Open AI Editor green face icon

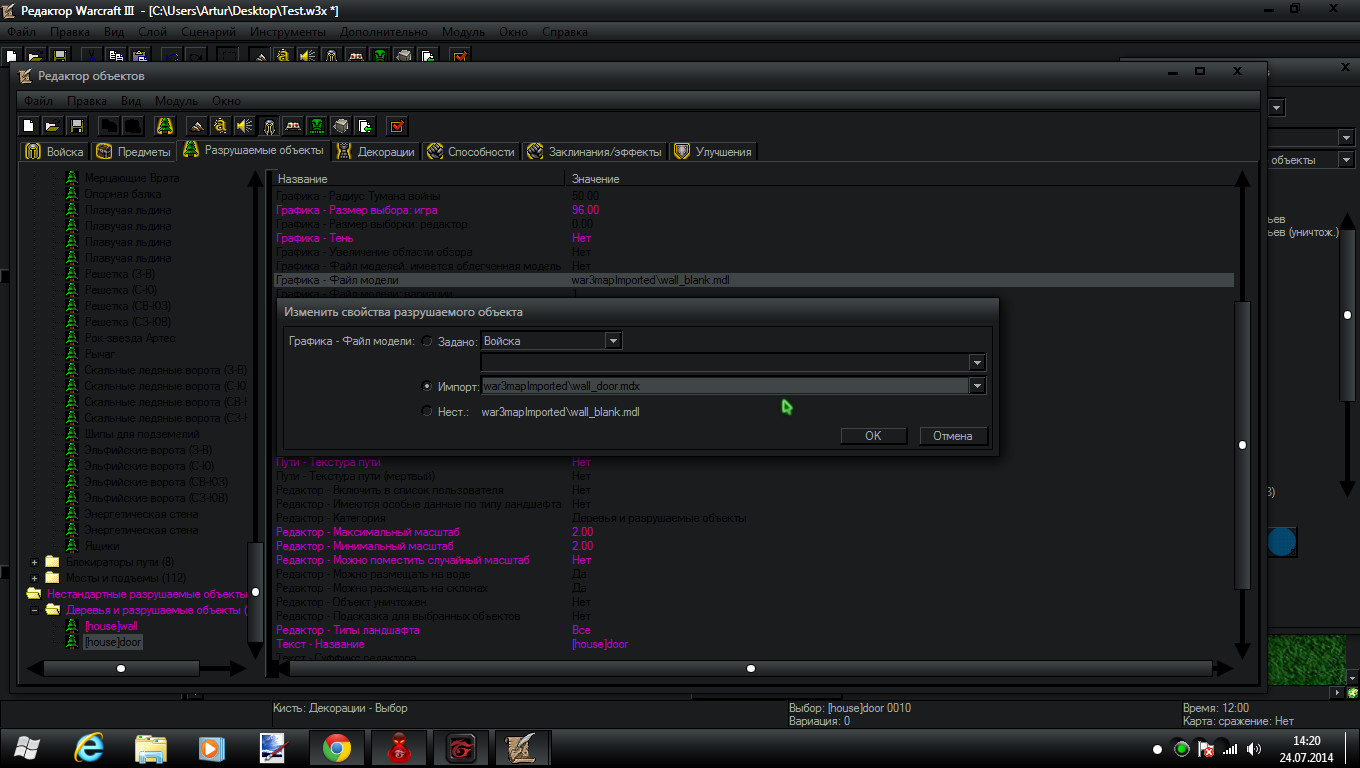click(x=316, y=126)
